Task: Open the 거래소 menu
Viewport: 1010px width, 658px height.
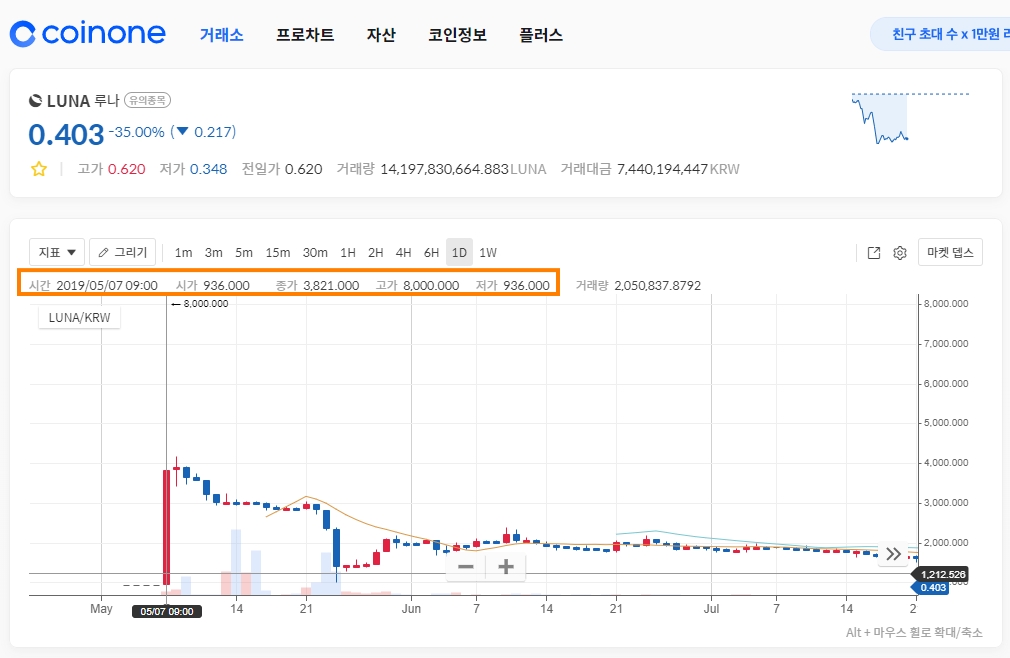Action: 222,35
